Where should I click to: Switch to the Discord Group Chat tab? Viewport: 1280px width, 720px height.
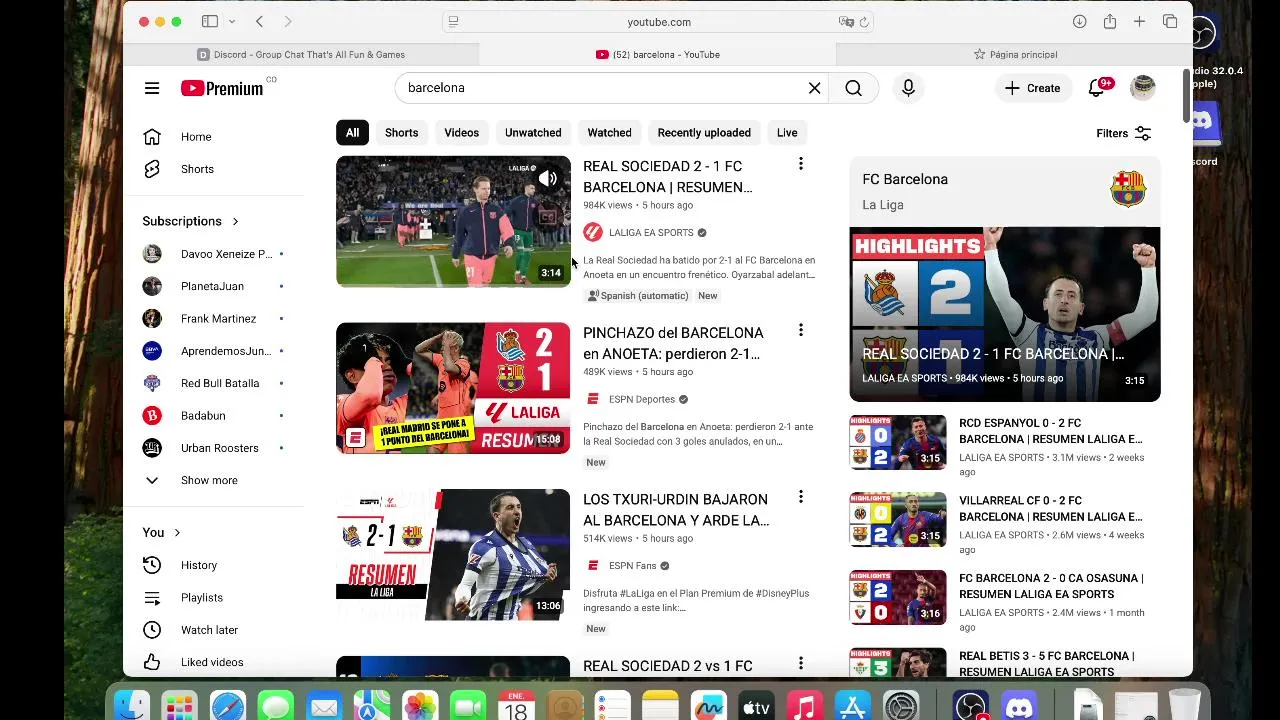(x=302, y=54)
